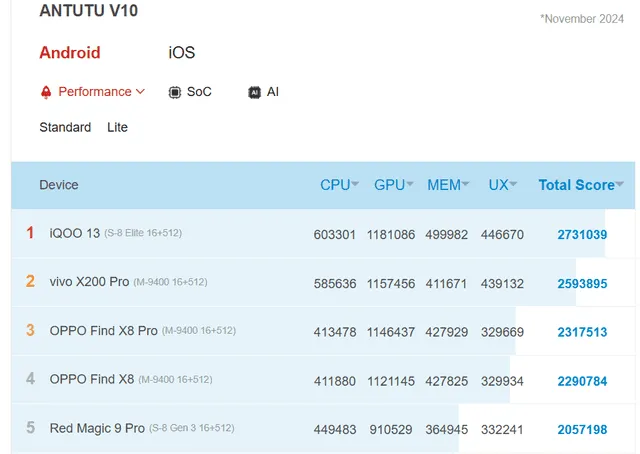640x454 pixels.
Task: Click OPPO Find X8 GPU score 1121145
Action: pos(391,381)
